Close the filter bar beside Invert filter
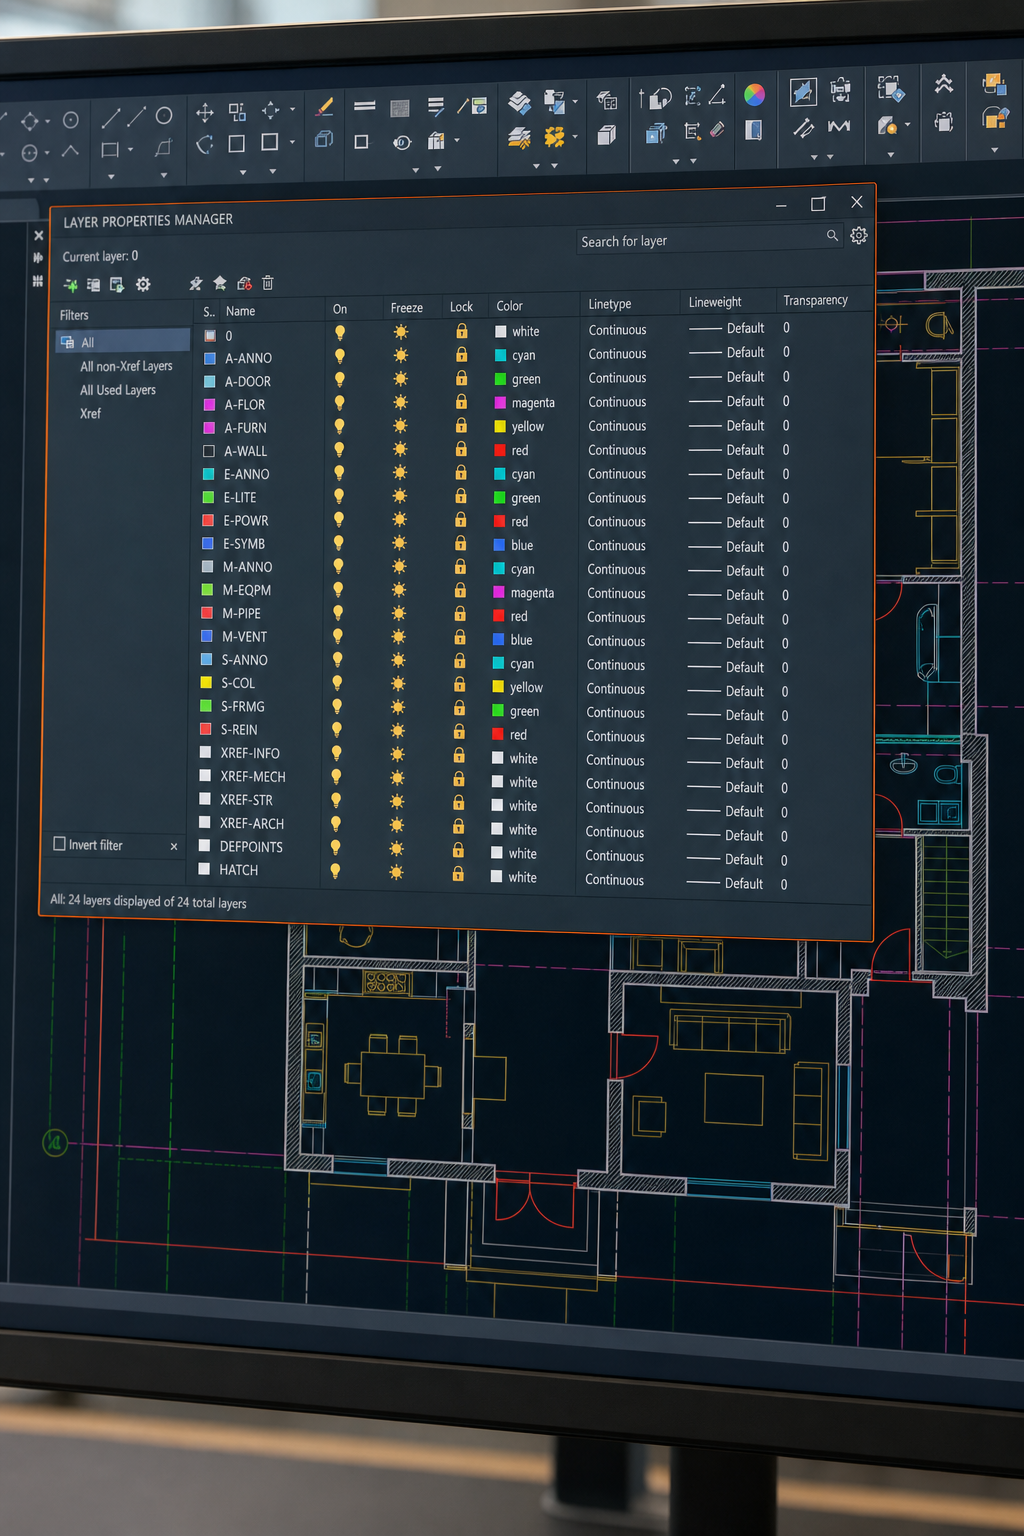 tap(174, 846)
